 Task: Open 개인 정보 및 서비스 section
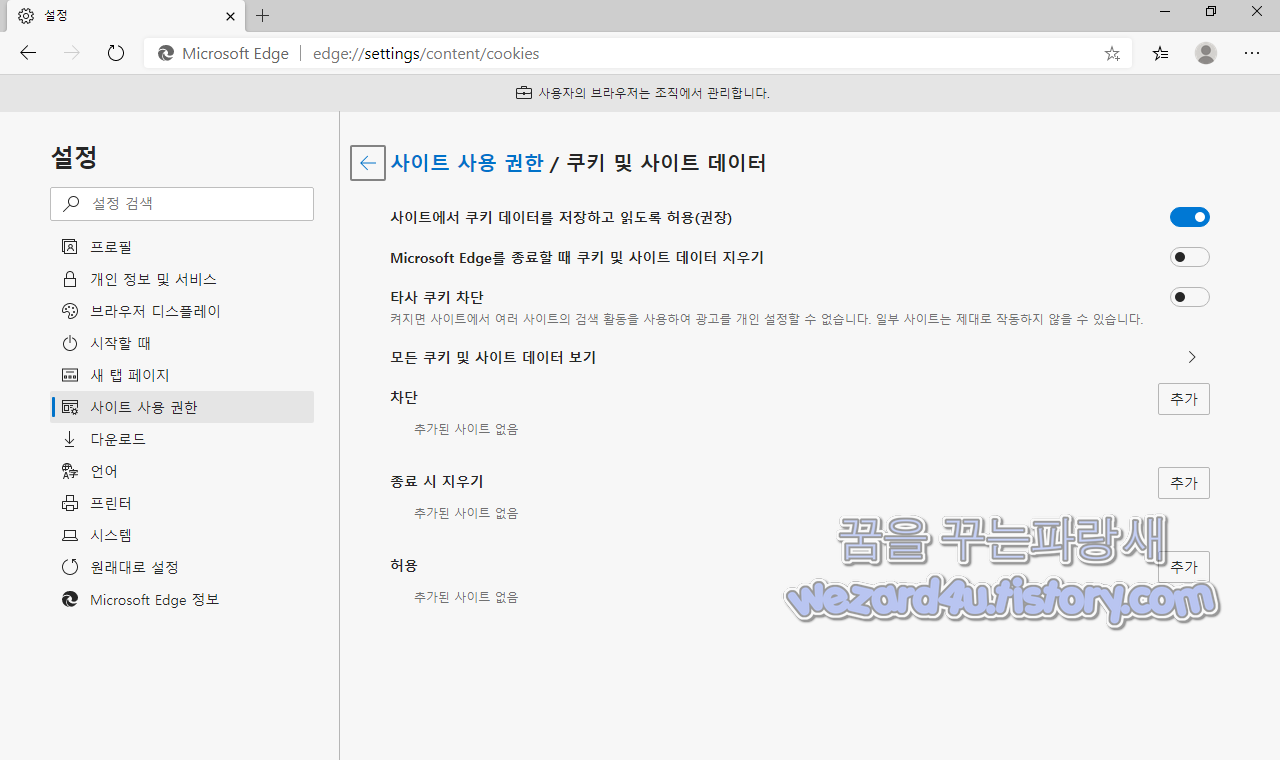182,279
